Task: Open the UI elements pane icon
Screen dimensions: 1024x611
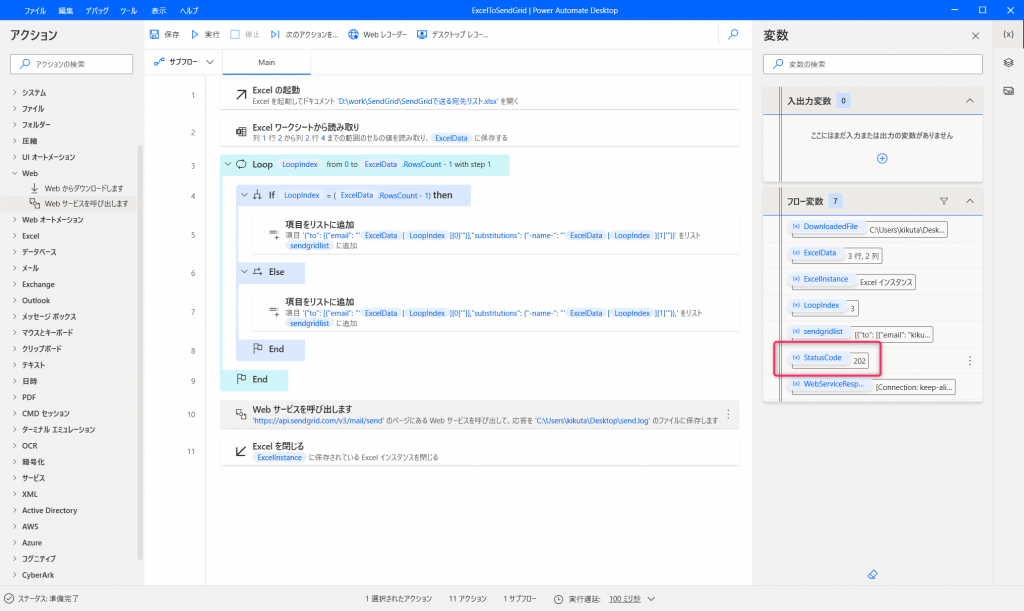Action: click(x=1009, y=62)
